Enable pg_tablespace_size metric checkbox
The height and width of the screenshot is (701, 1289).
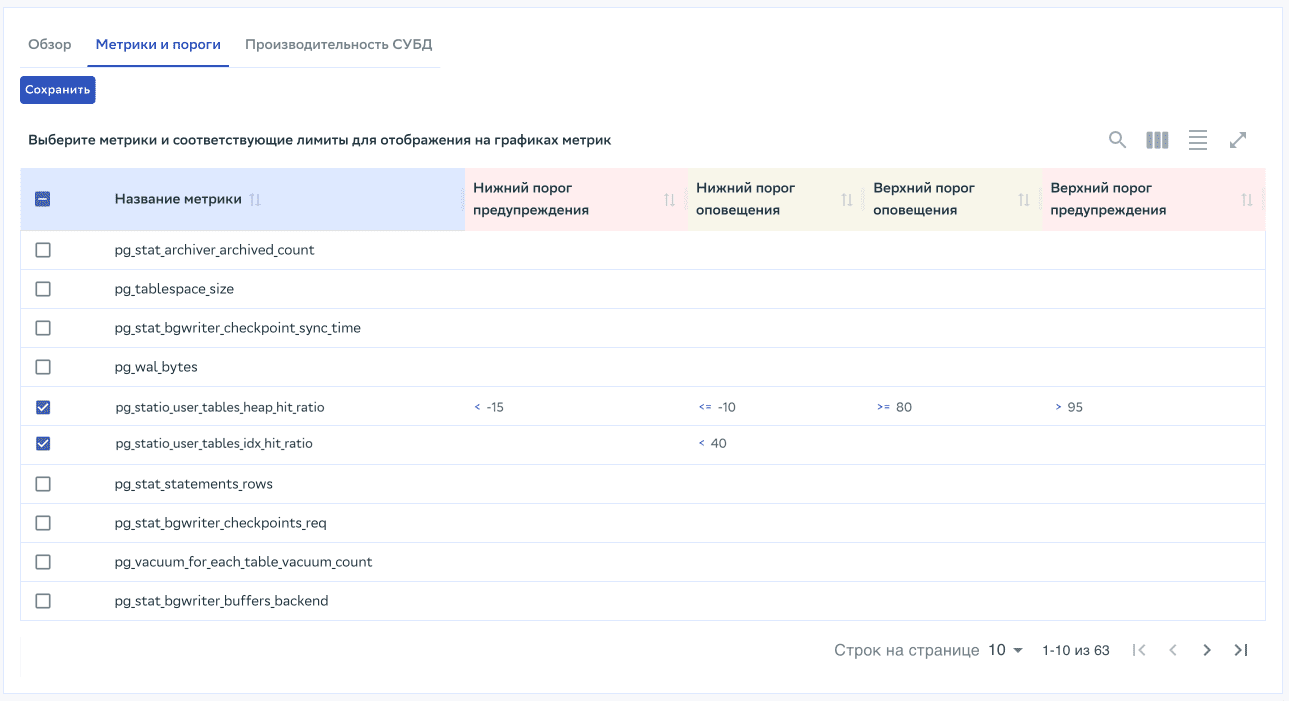tap(43, 289)
